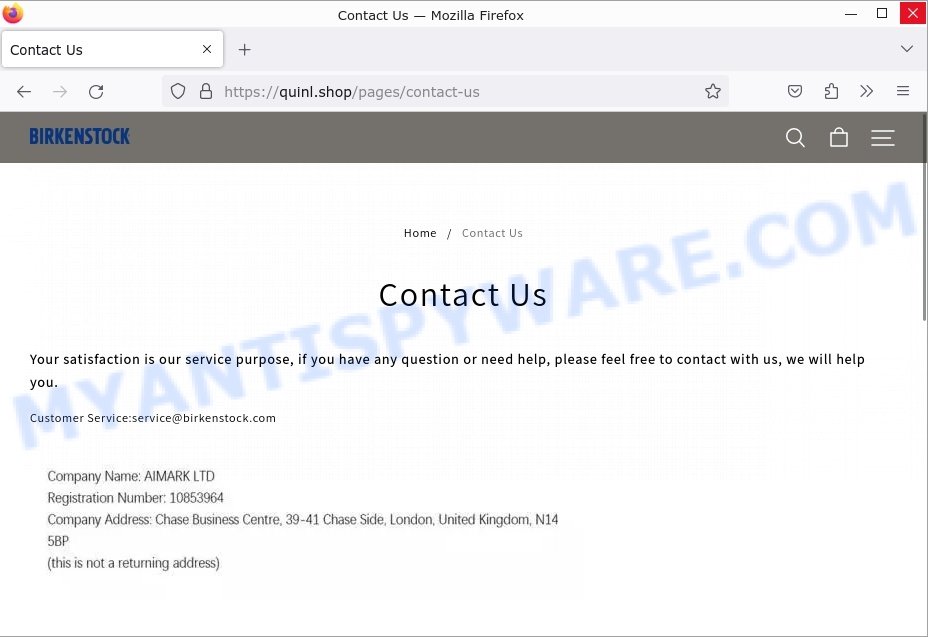Click Registration Number: 10853964 line
Viewport: 928px width, 637px height.
pyautogui.click(x=136, y=498)
